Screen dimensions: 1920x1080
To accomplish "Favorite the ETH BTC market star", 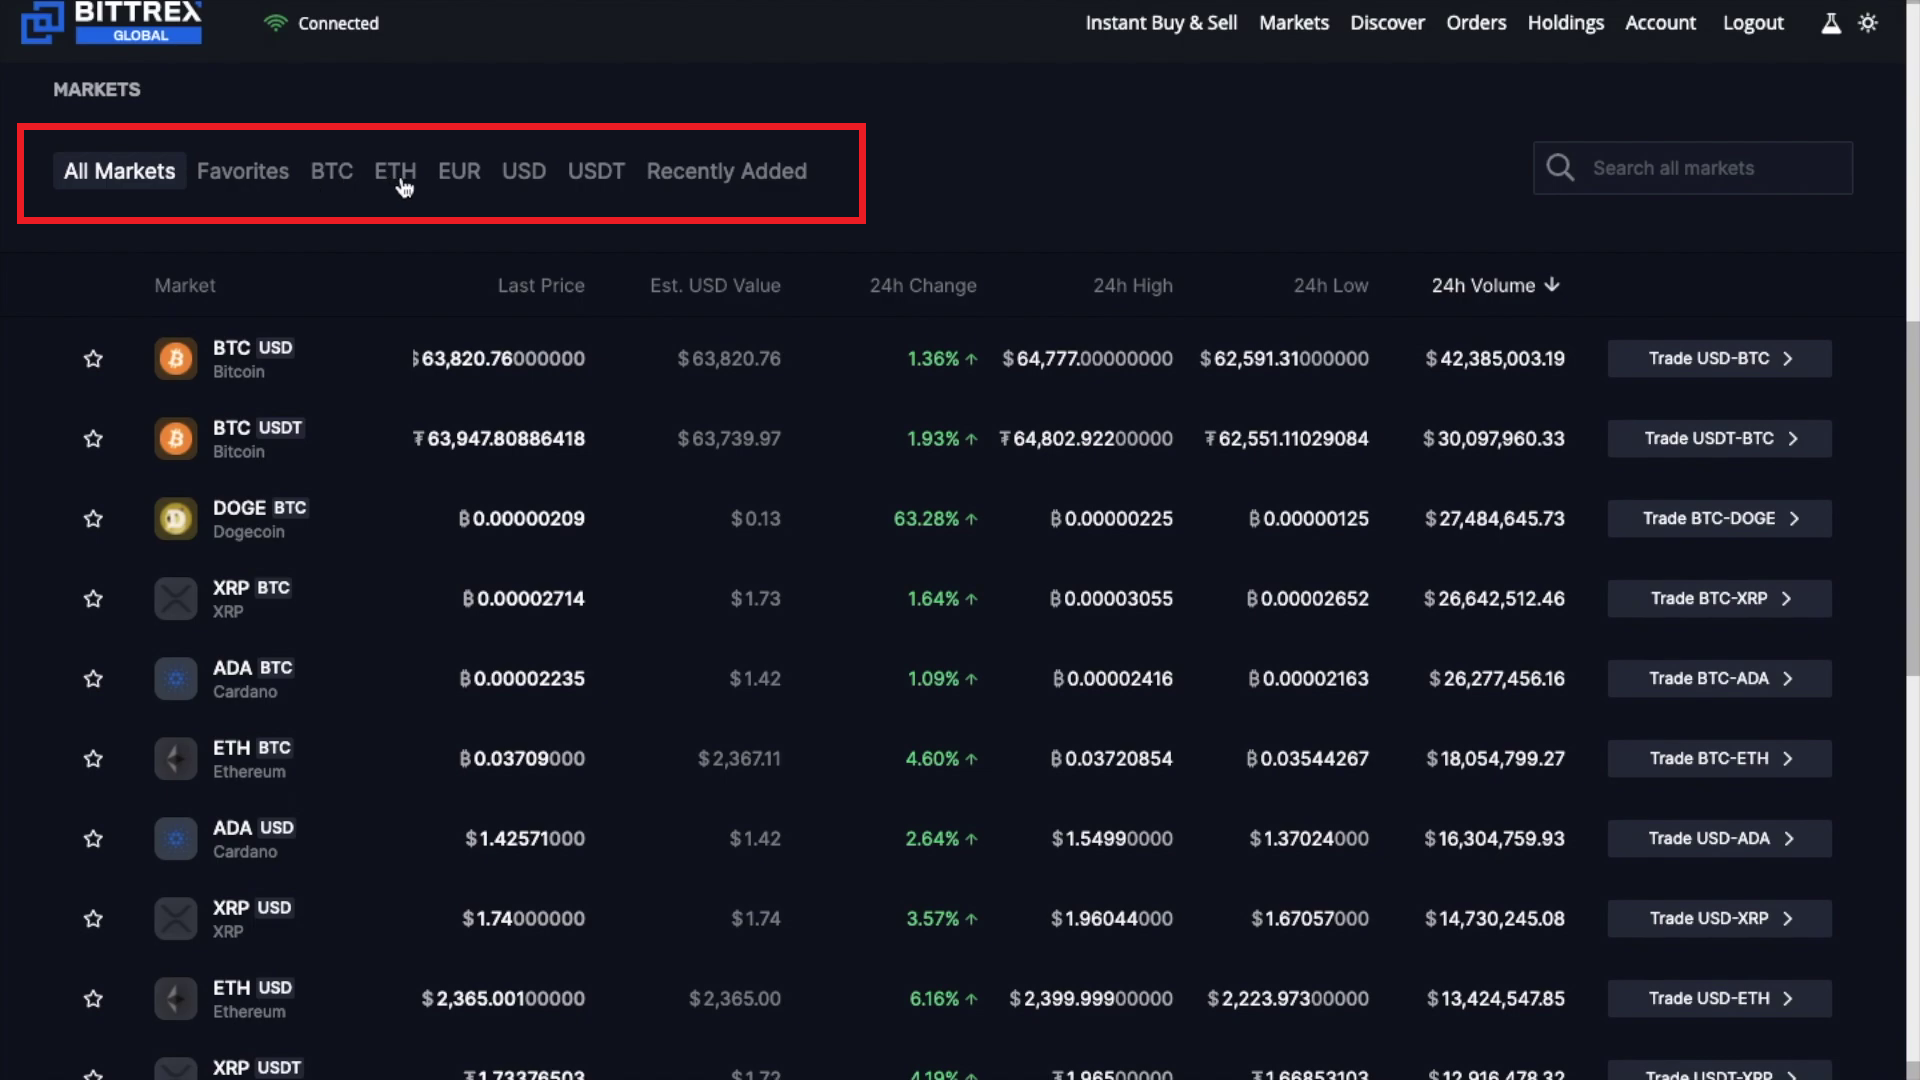I will point(93,758).
